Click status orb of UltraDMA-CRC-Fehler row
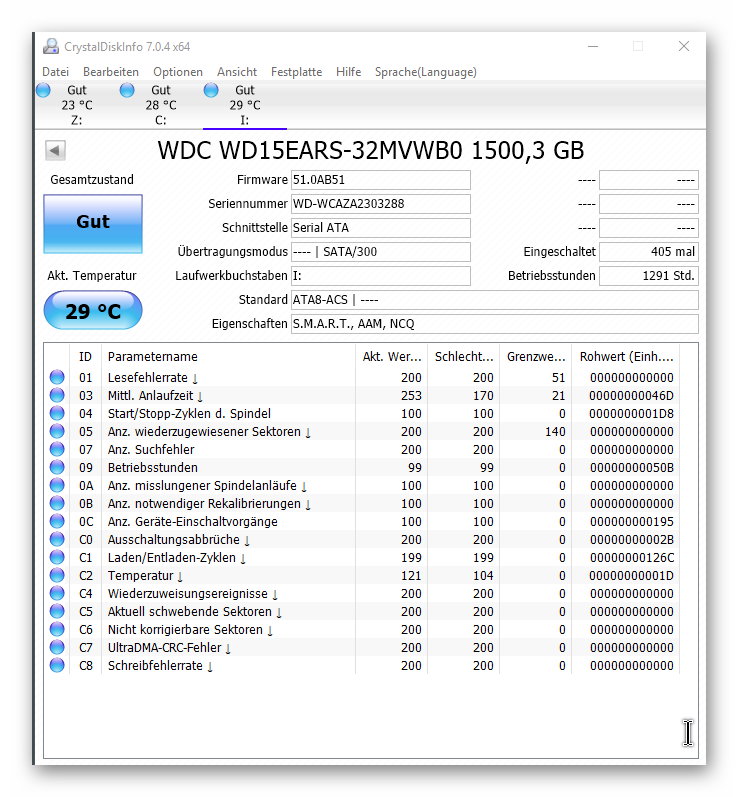The width and height of the screenshot is (738, 797). (57, 647)
